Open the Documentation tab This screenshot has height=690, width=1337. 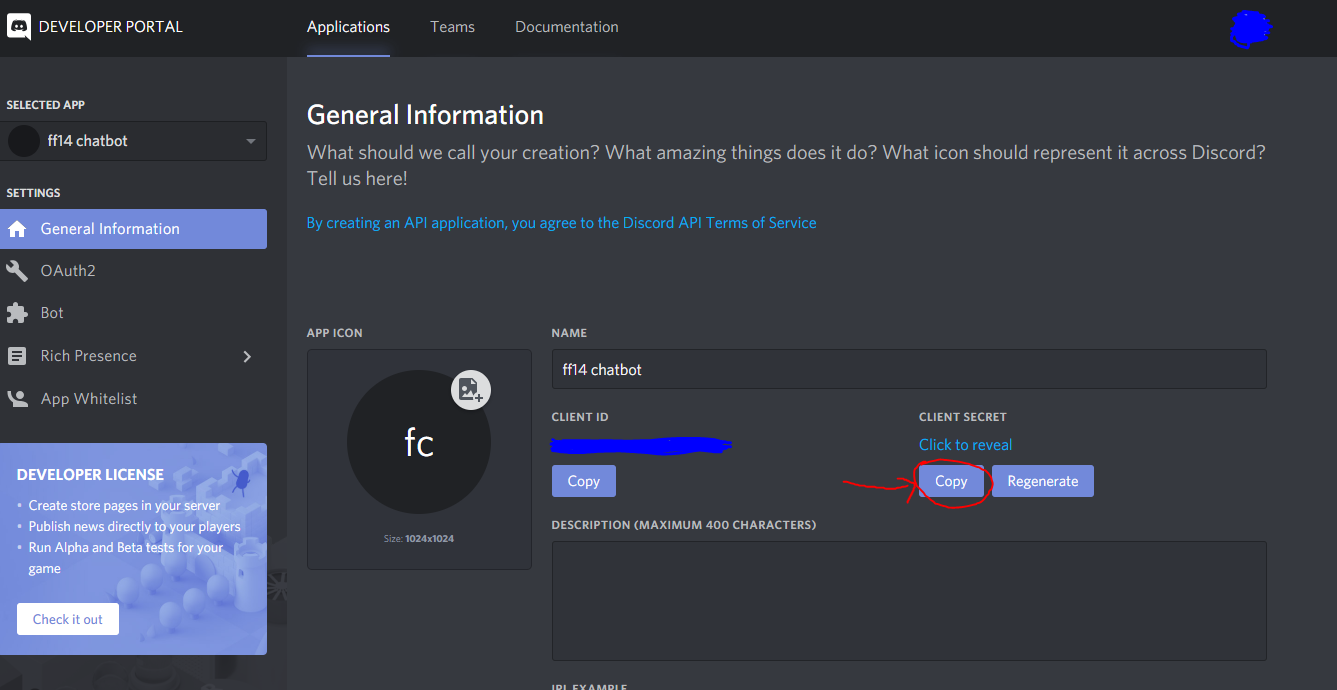[566, 27]
